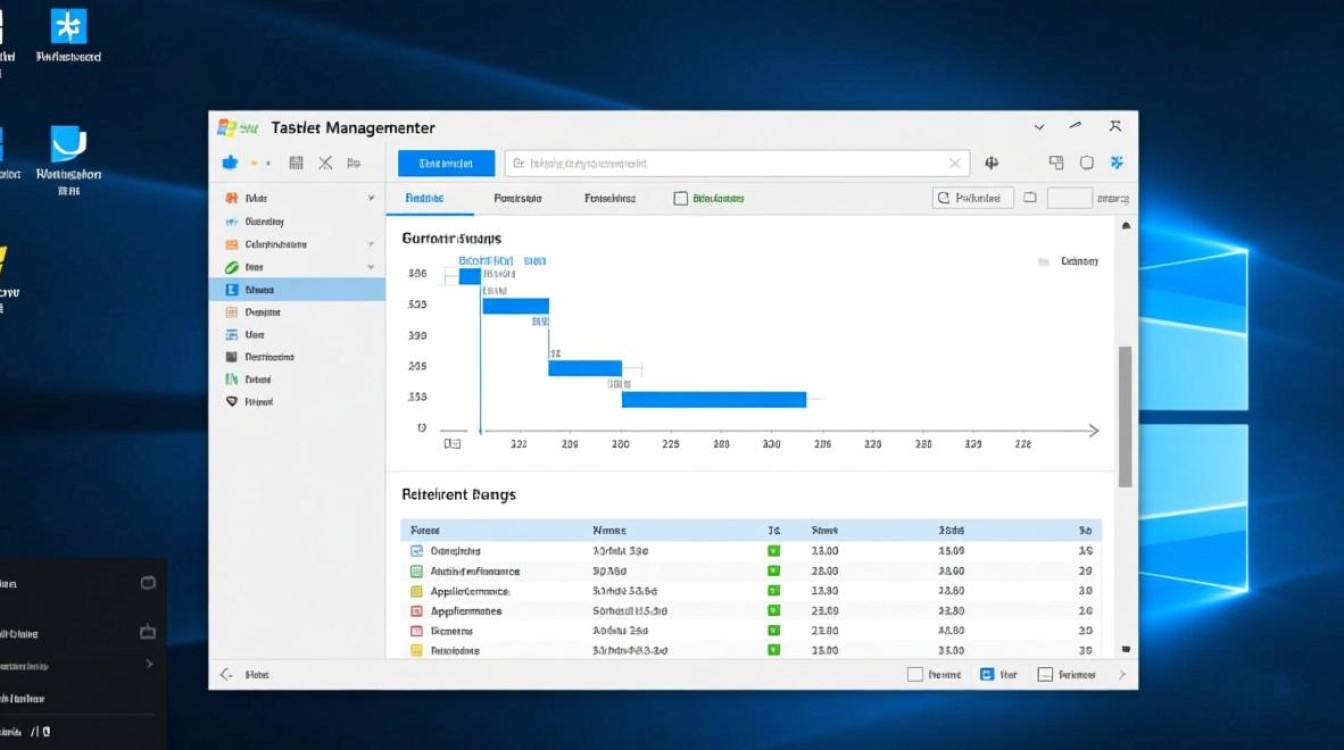The width and height of the screenshot is (1344, 750).
Task: Click the back arrow in the bottom bar
Action: pos(226,675)
